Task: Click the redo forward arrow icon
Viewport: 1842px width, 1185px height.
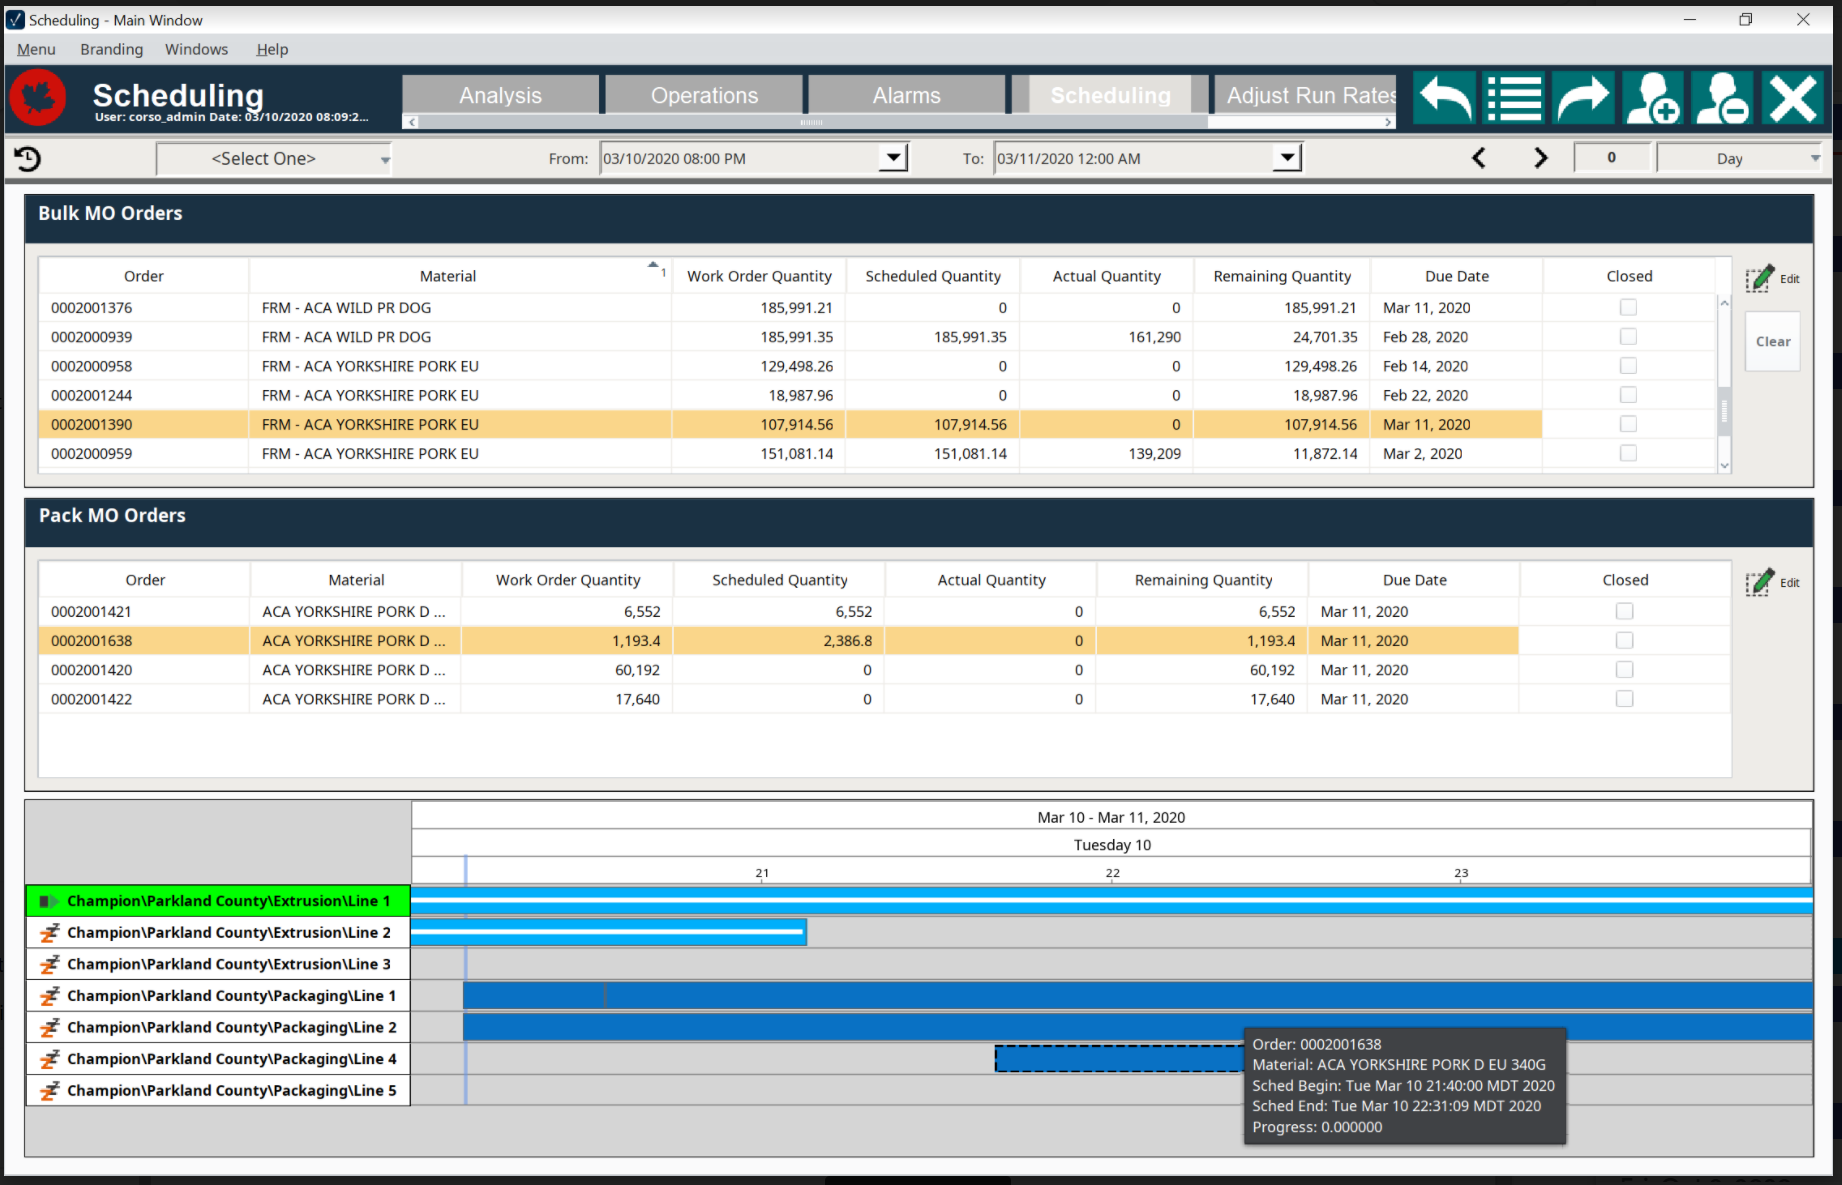Action: coord(1582,97)
